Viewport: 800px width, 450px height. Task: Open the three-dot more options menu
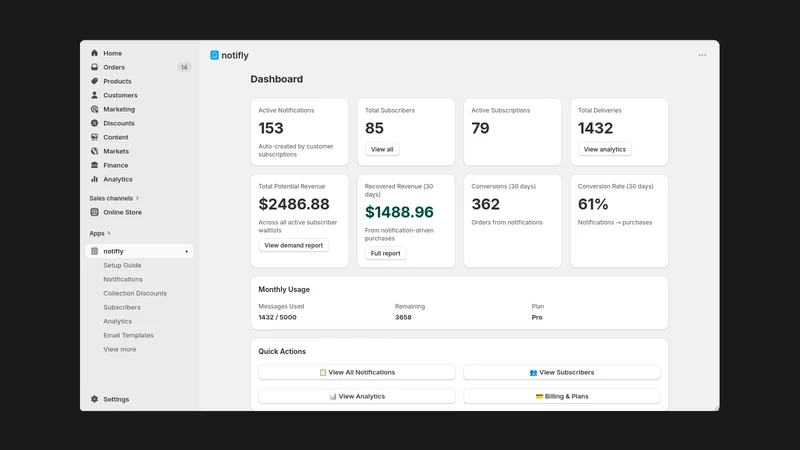tap(703, 55)
